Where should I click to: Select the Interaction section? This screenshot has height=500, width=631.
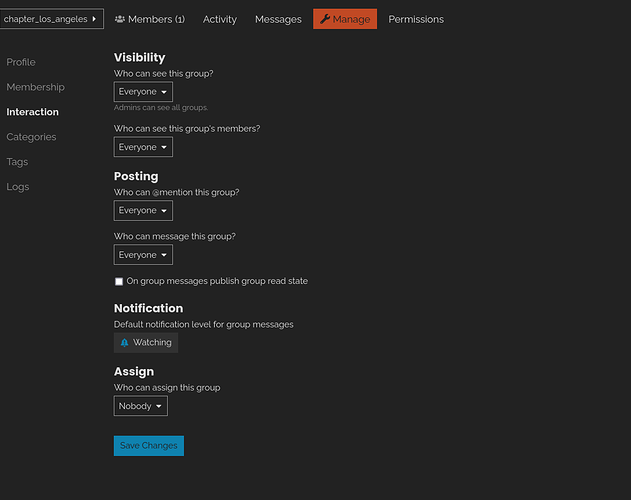(33, 112)
